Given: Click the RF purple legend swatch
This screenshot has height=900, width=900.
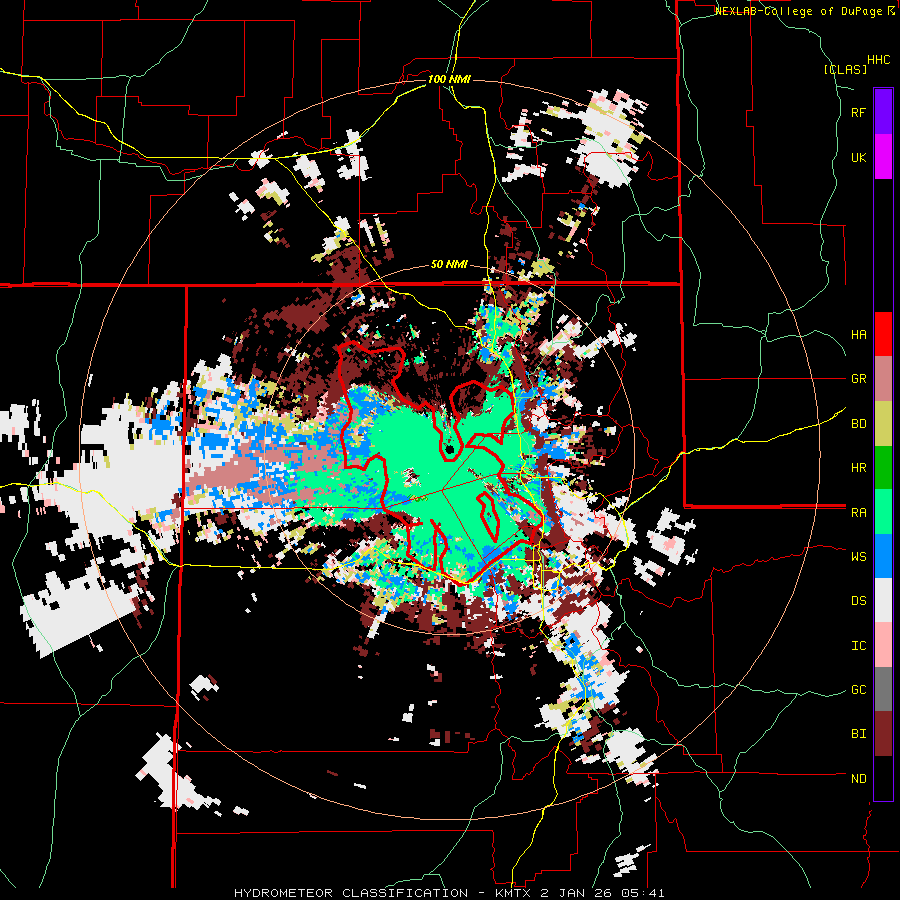Looking at the screenshot, I should click(x=883, y=112).
